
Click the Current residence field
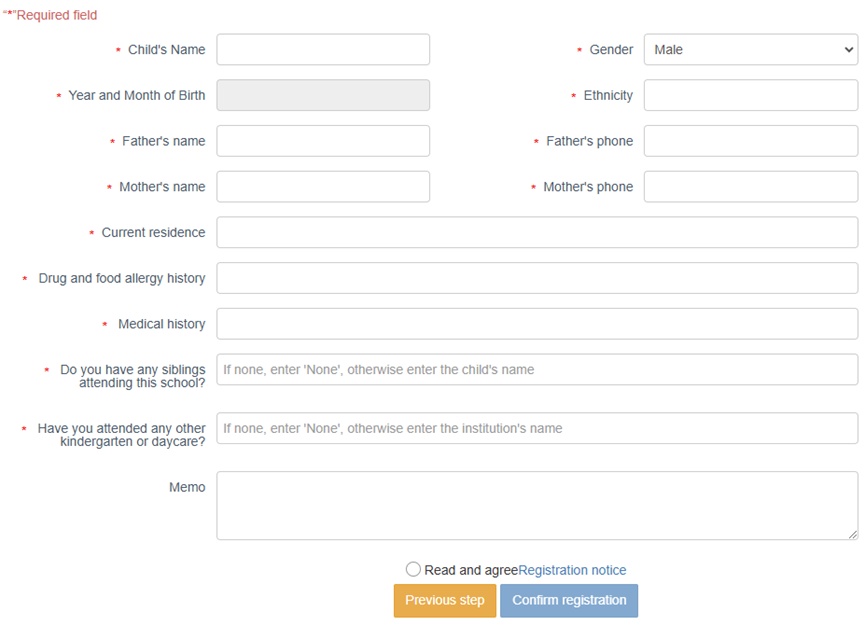pos(537,233)
